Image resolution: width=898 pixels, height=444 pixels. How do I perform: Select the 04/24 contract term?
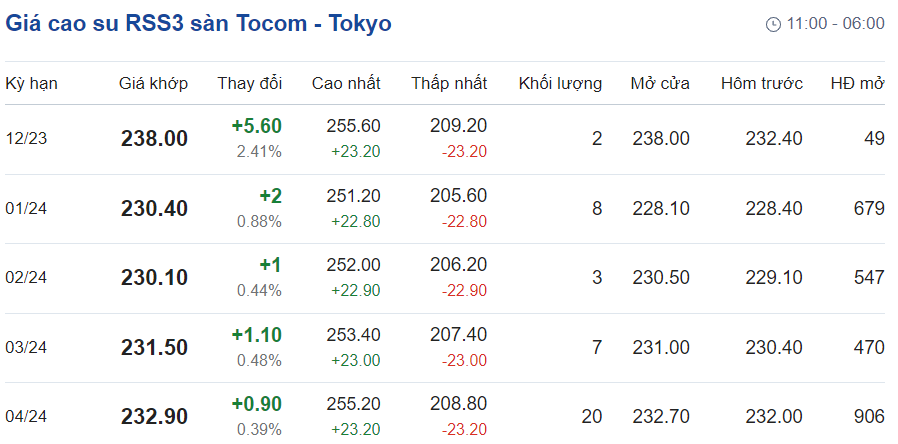click(x=27, y=416)
